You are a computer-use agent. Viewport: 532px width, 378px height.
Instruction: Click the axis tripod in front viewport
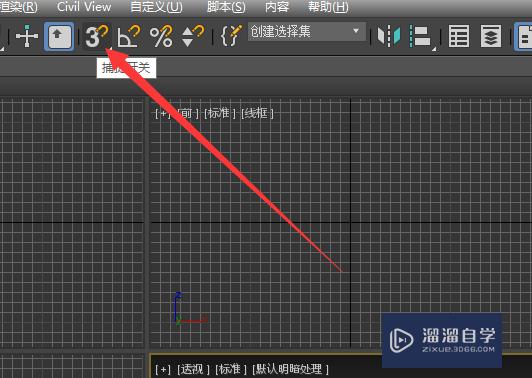[189, 308]
